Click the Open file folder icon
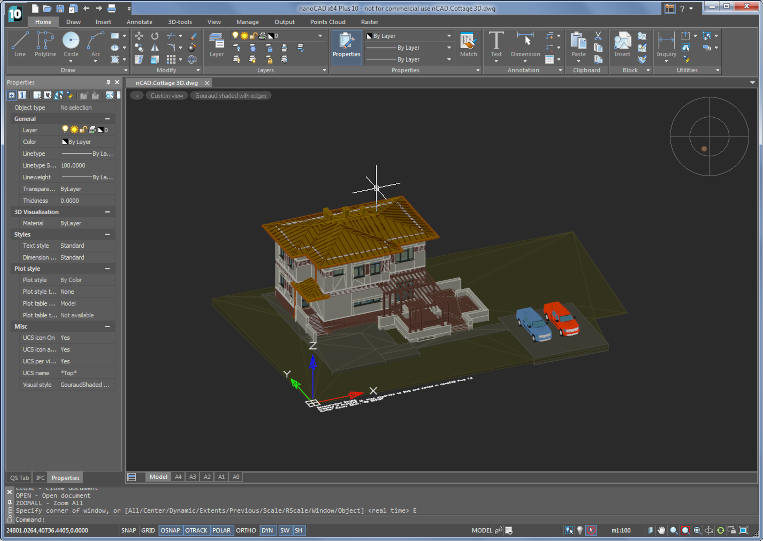This screenshot has height=541, width=763. point(47,8)
